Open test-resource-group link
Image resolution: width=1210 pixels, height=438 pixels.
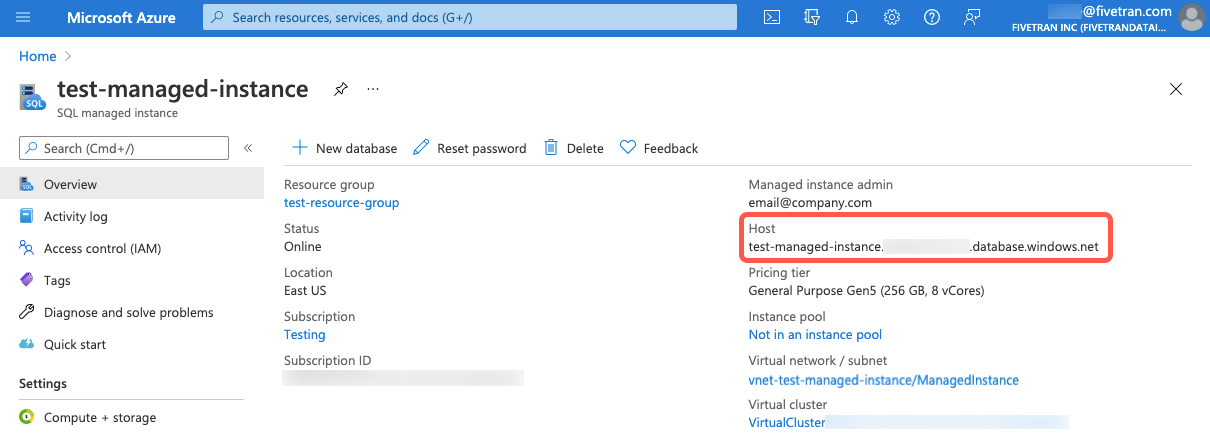[341, 202]
